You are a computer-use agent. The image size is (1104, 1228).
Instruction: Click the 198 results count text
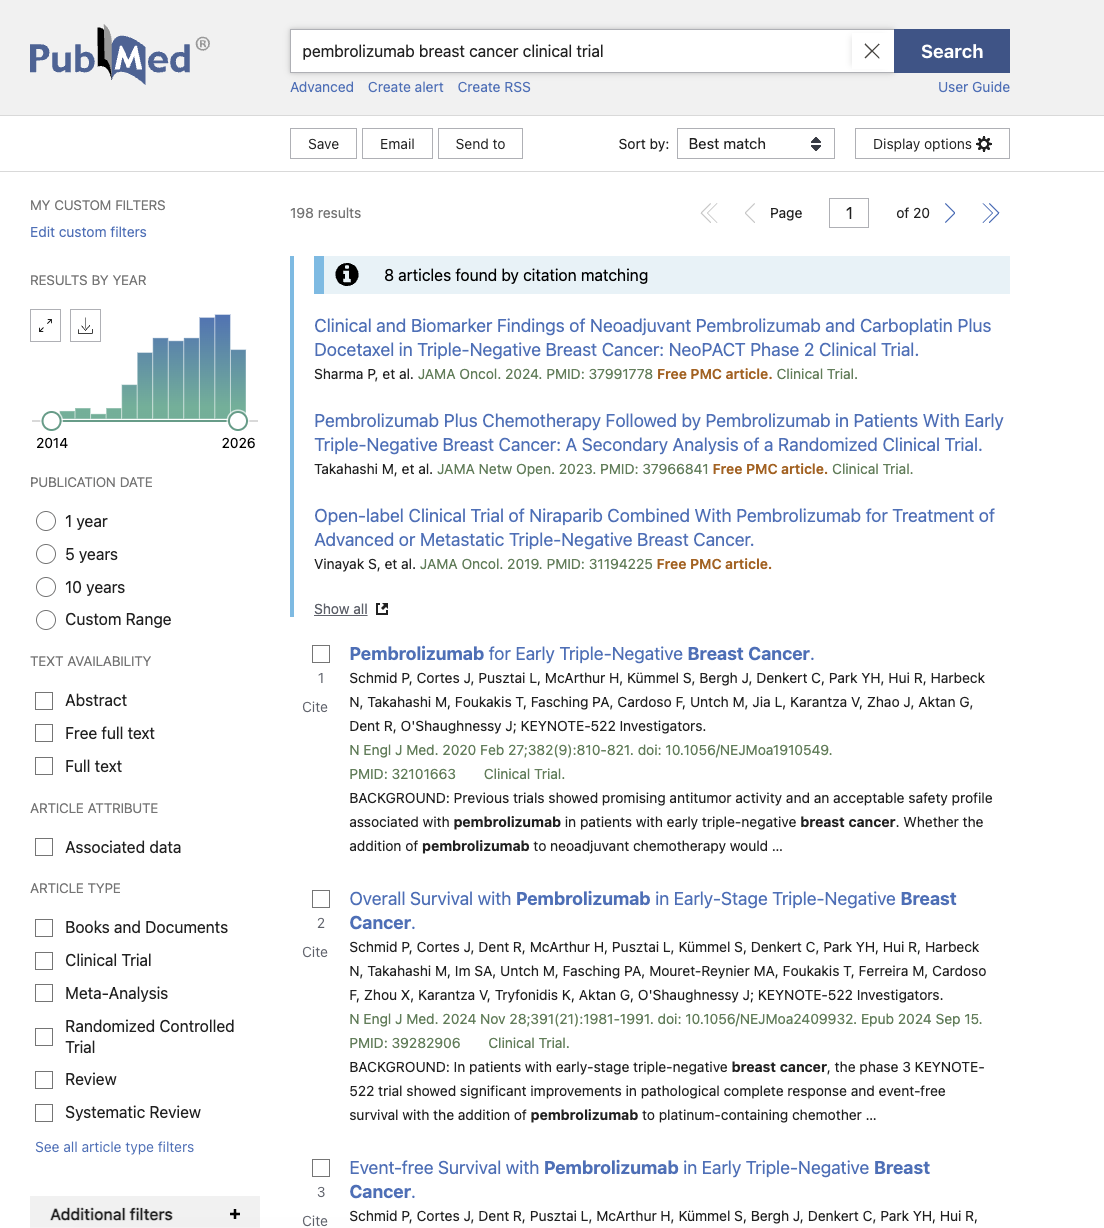(x=325, y=213)
